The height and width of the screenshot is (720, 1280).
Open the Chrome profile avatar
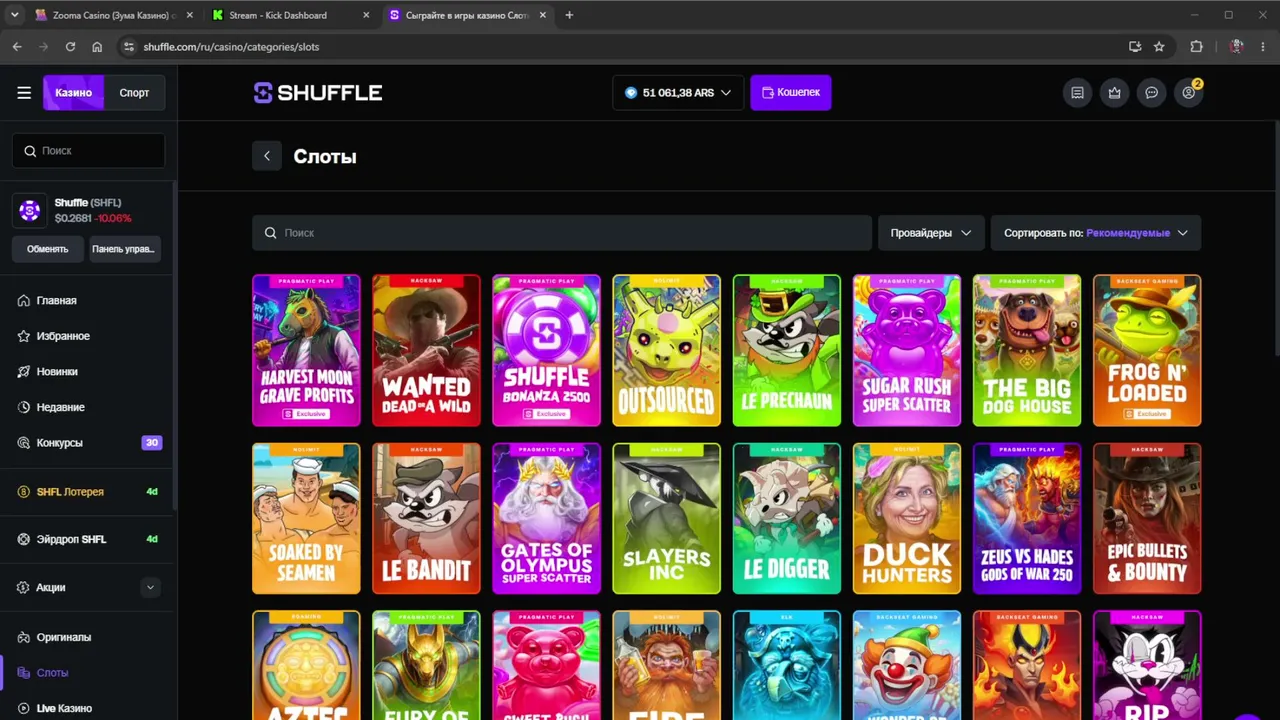[1237, 47]
